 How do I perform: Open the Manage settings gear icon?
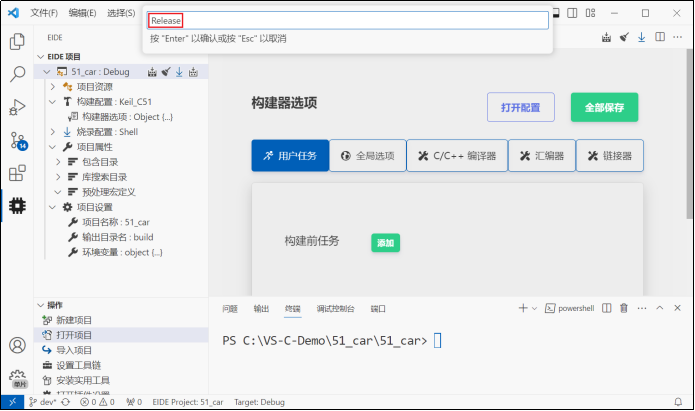[x=18, y=379]
